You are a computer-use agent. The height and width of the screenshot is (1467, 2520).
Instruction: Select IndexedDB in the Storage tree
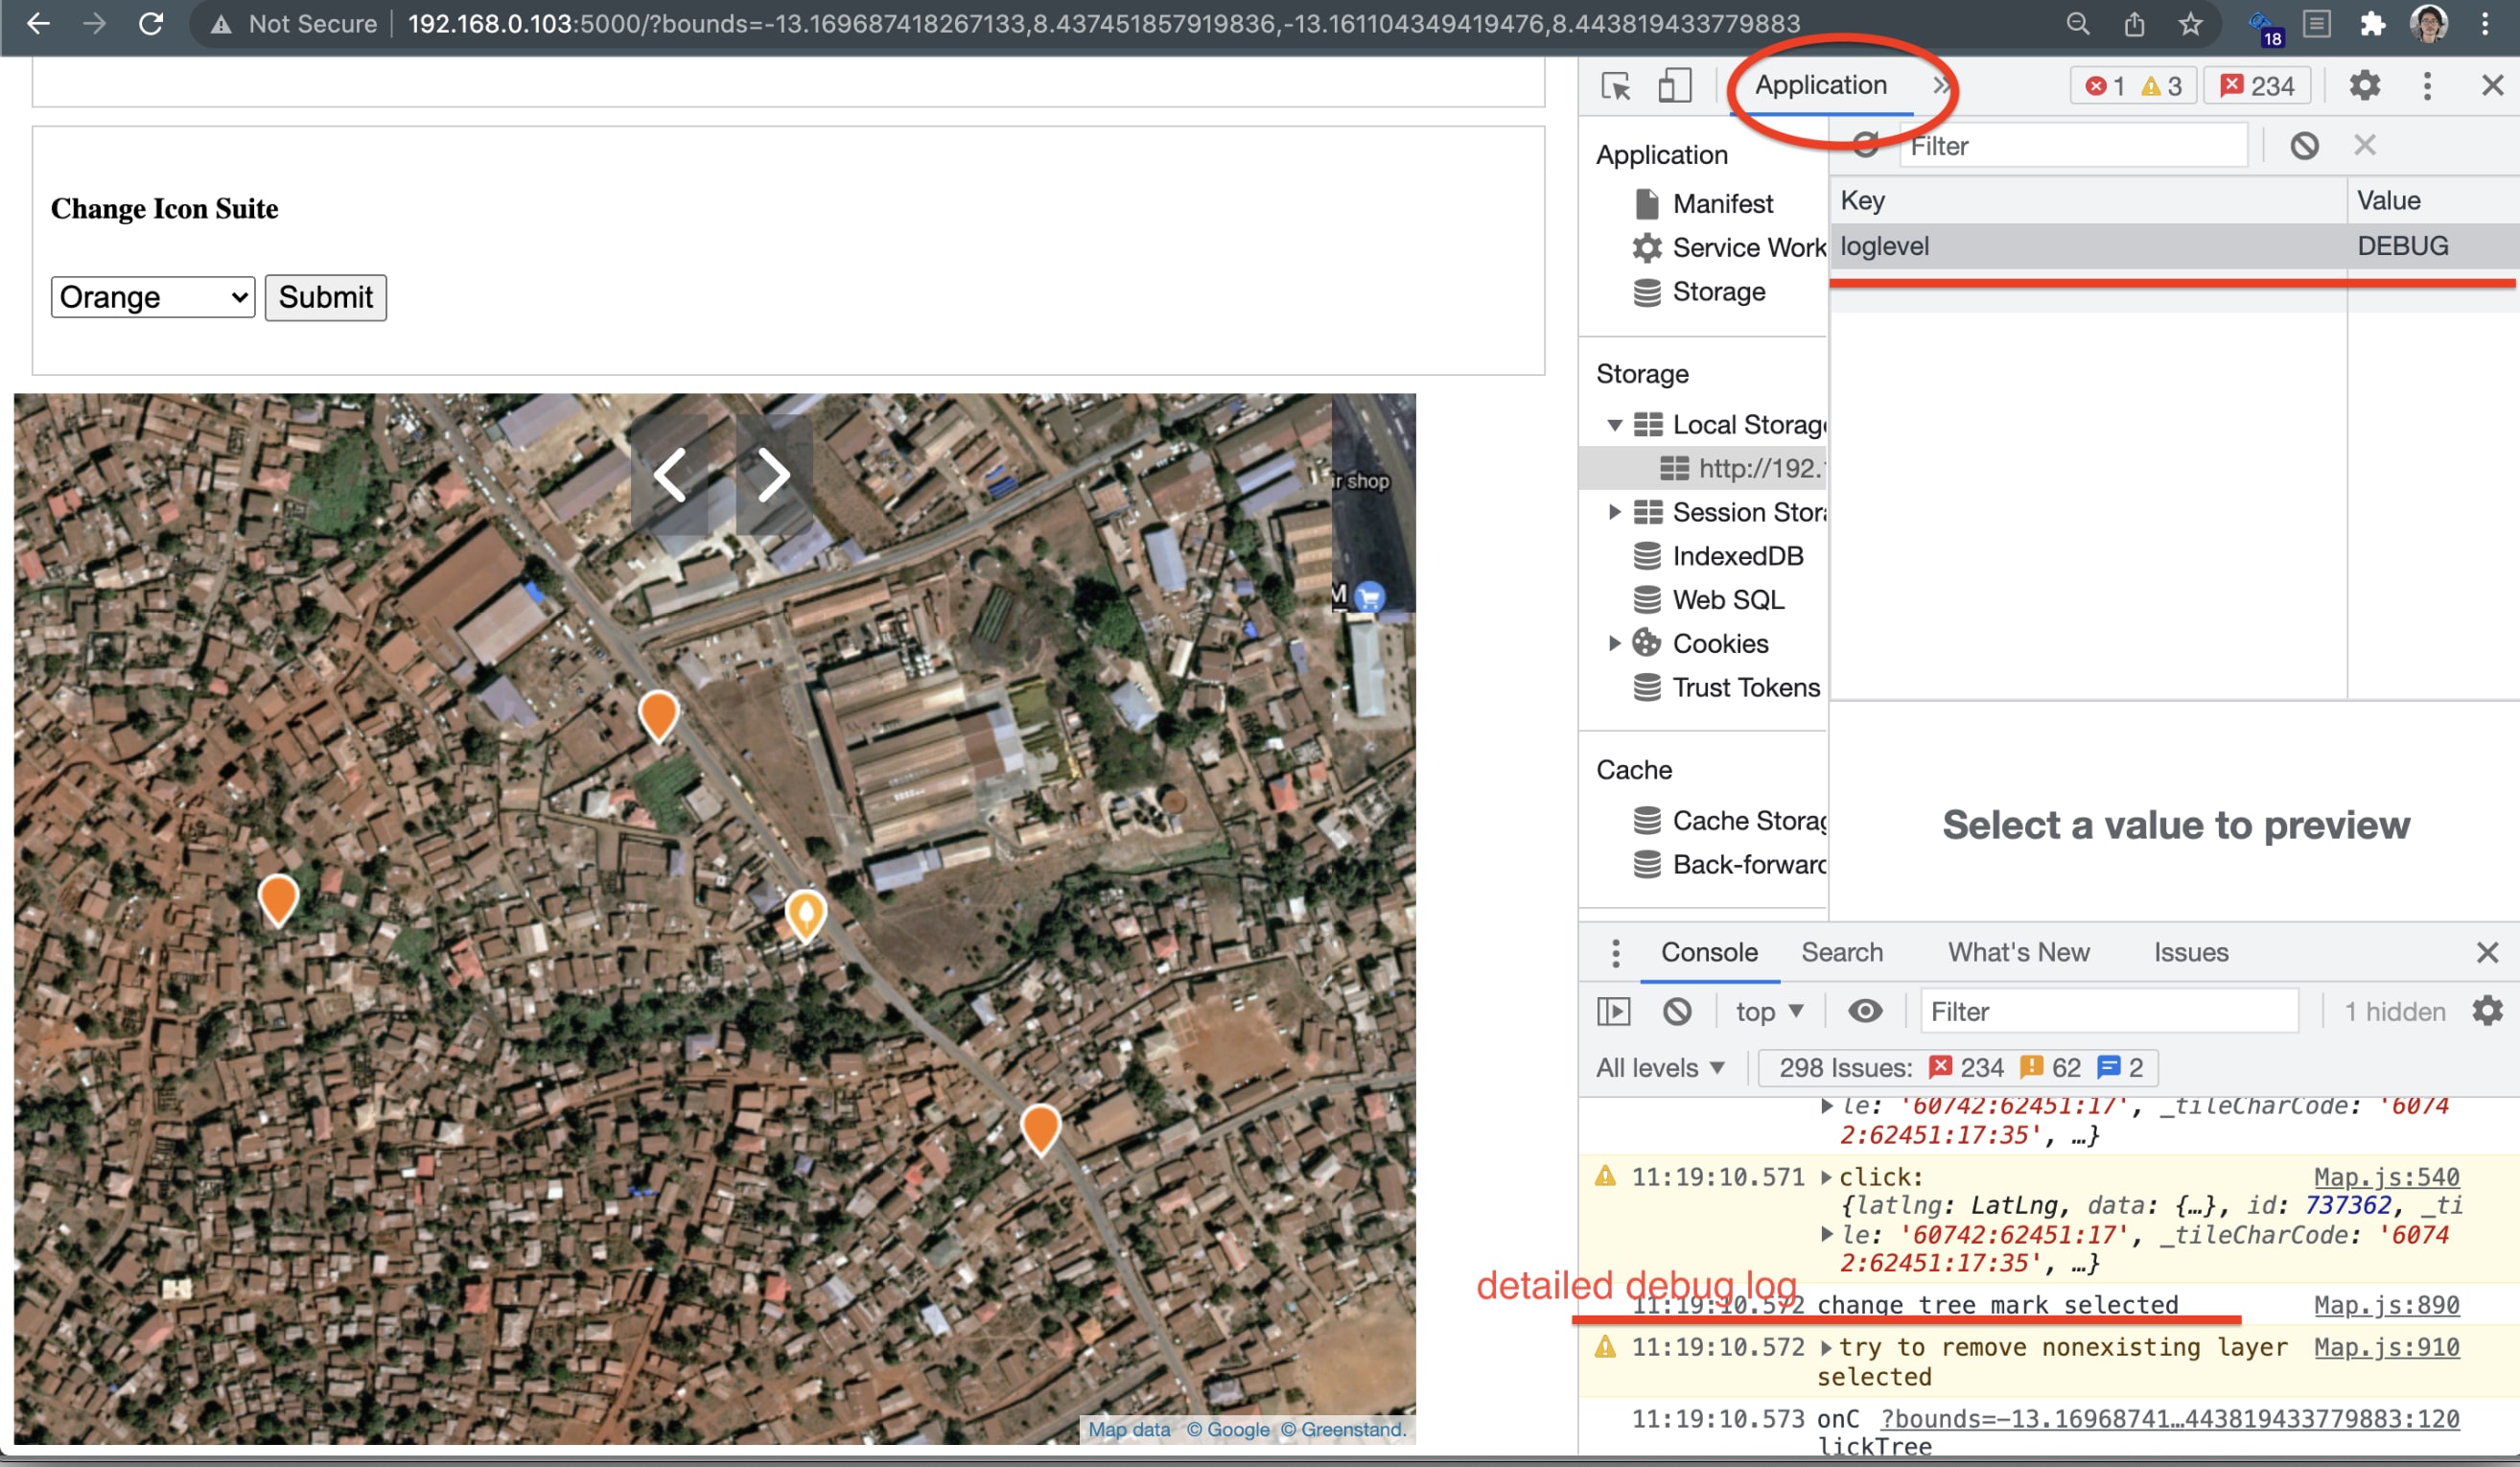tap(1718, 556)
